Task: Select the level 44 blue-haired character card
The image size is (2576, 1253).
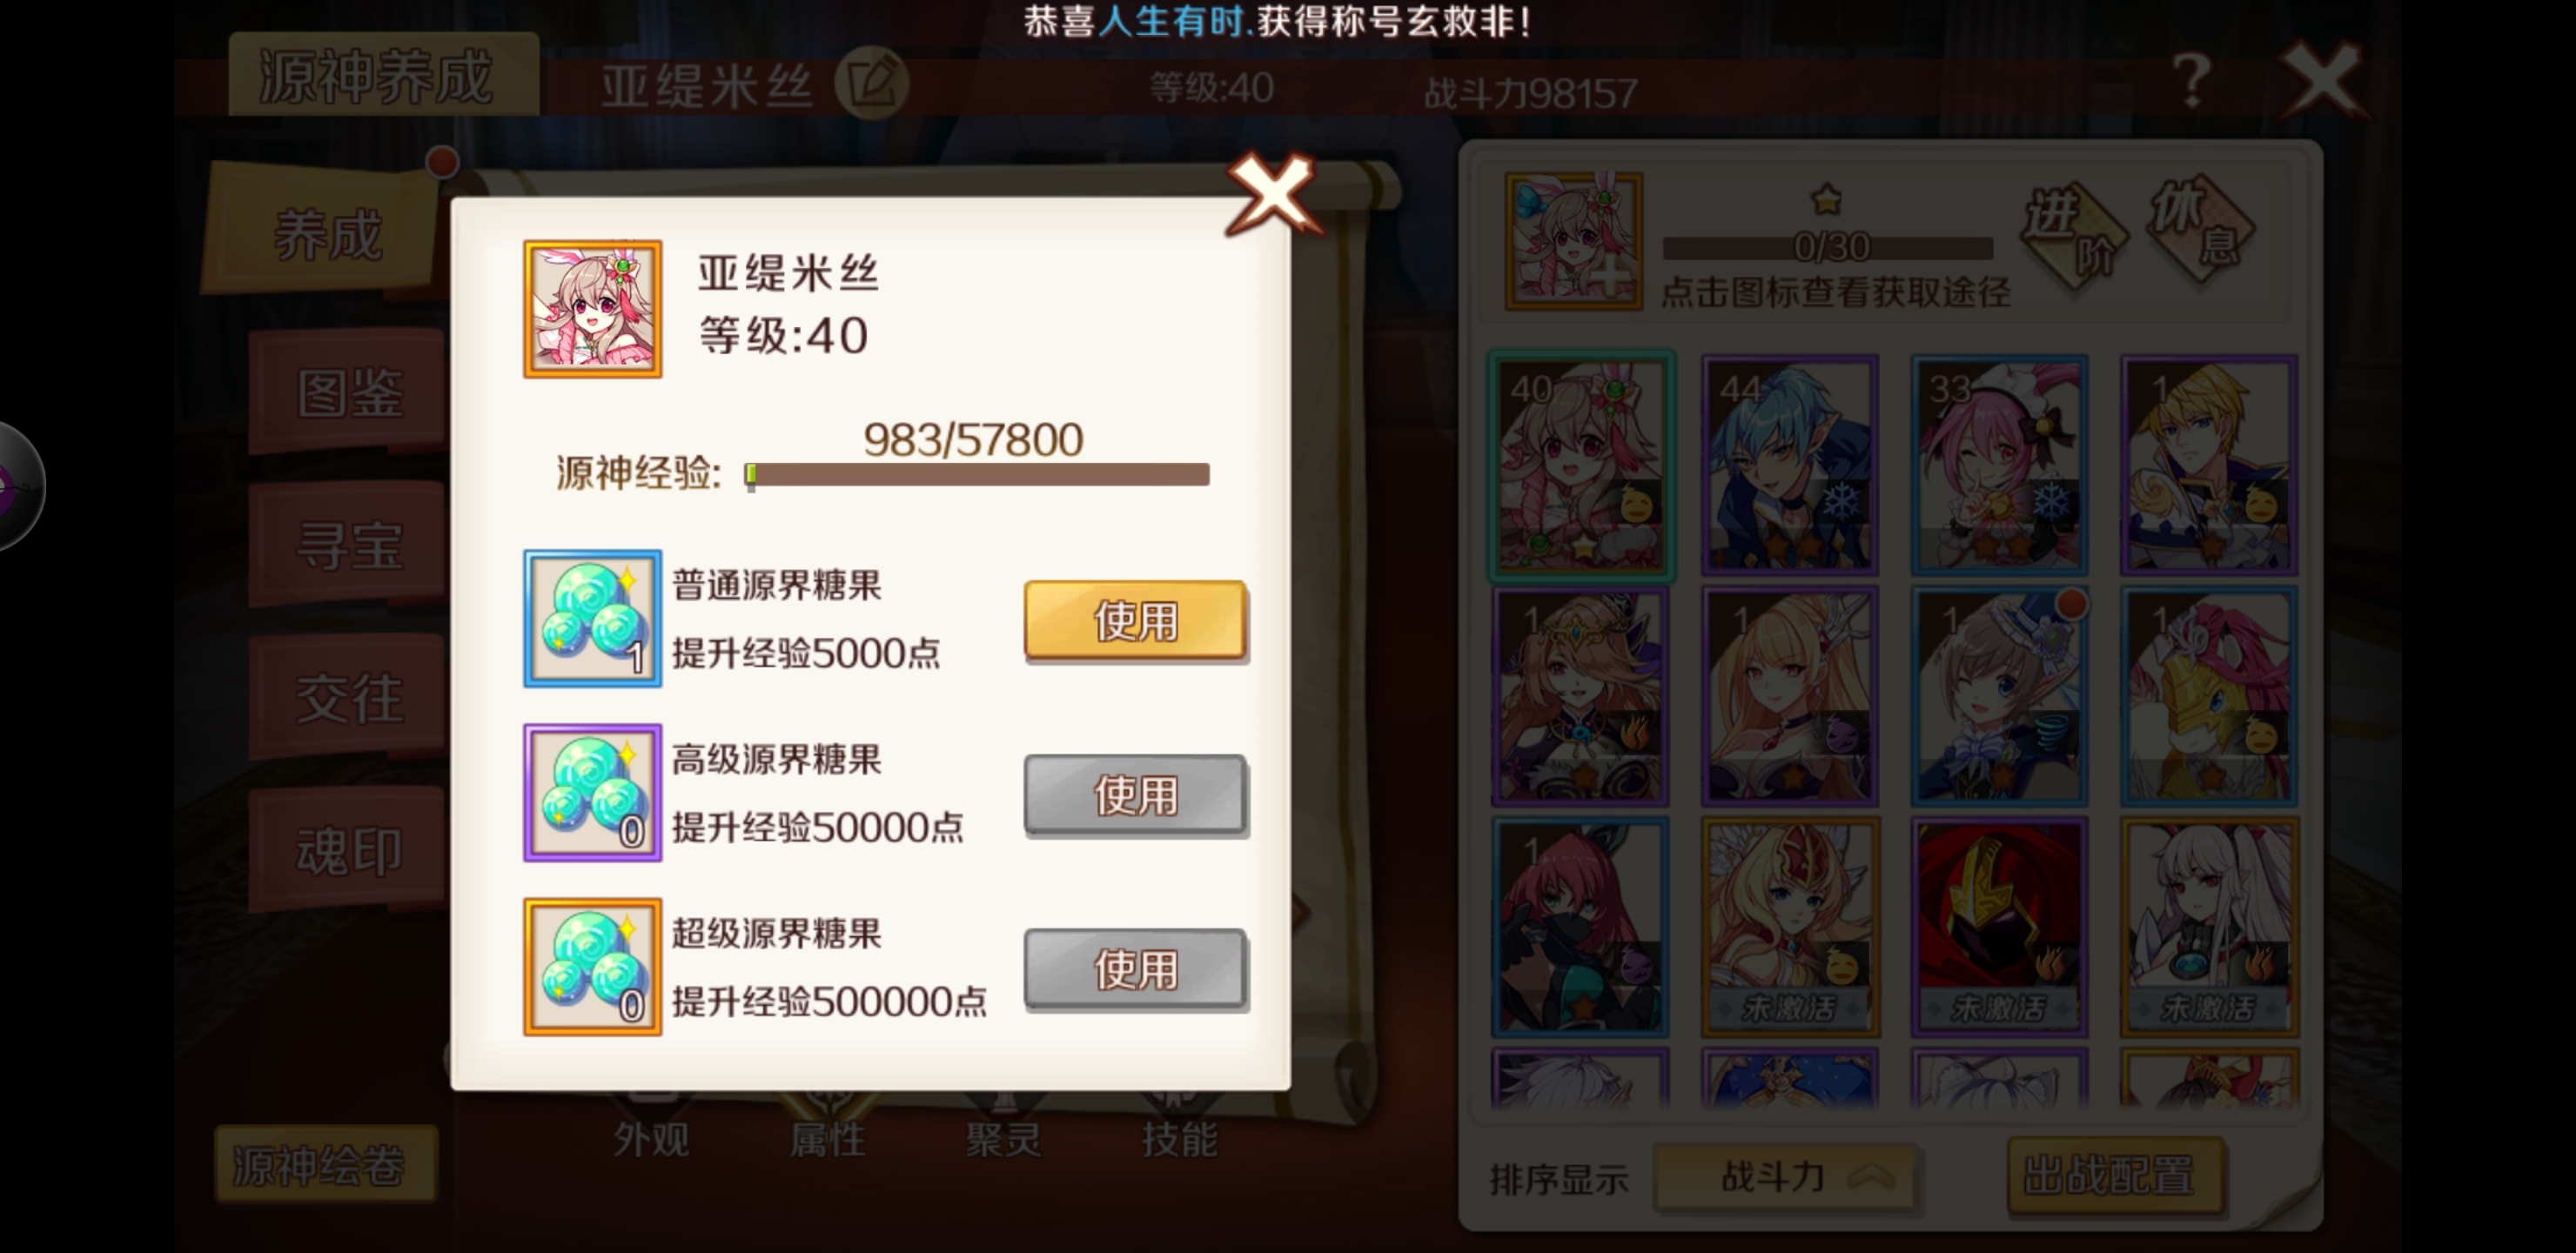Action: (1790, 465)
